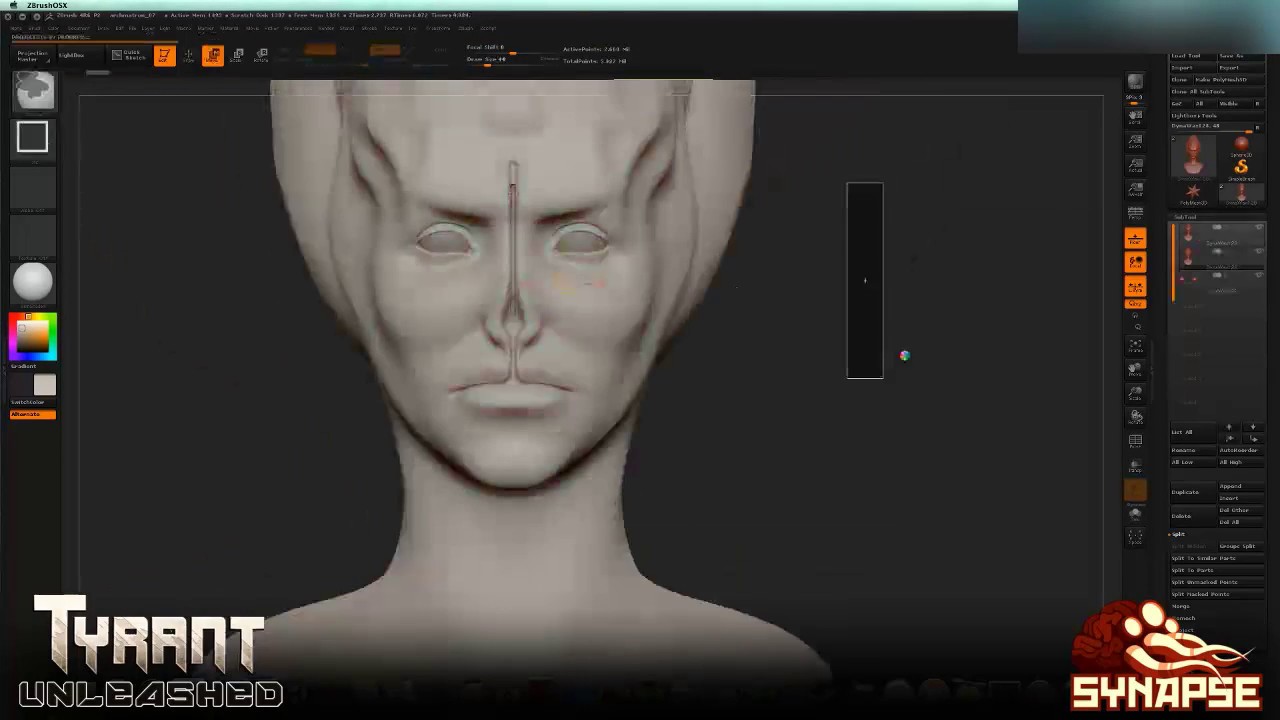Click the Del Other button
Viewport: 1280px width, 720px height.
click(x=1239, y=510)
